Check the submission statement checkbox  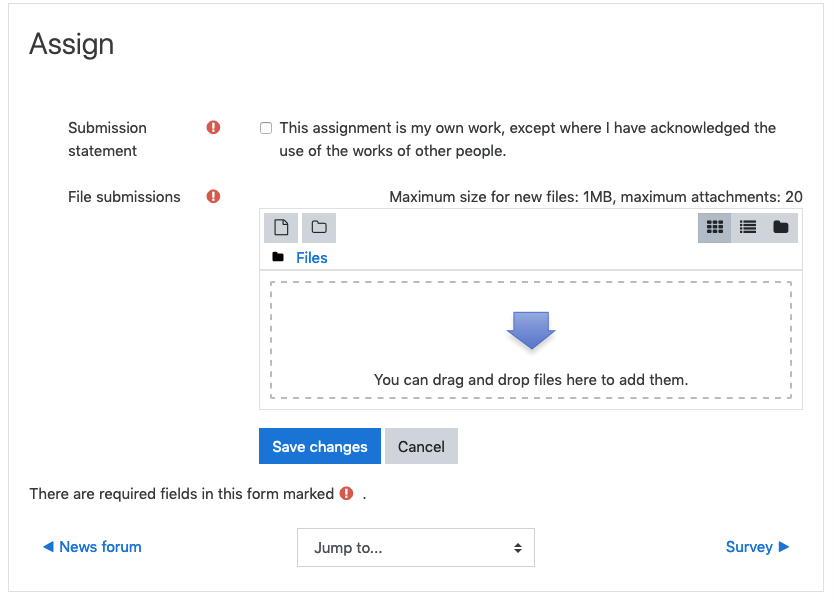(x=266, y=128)
